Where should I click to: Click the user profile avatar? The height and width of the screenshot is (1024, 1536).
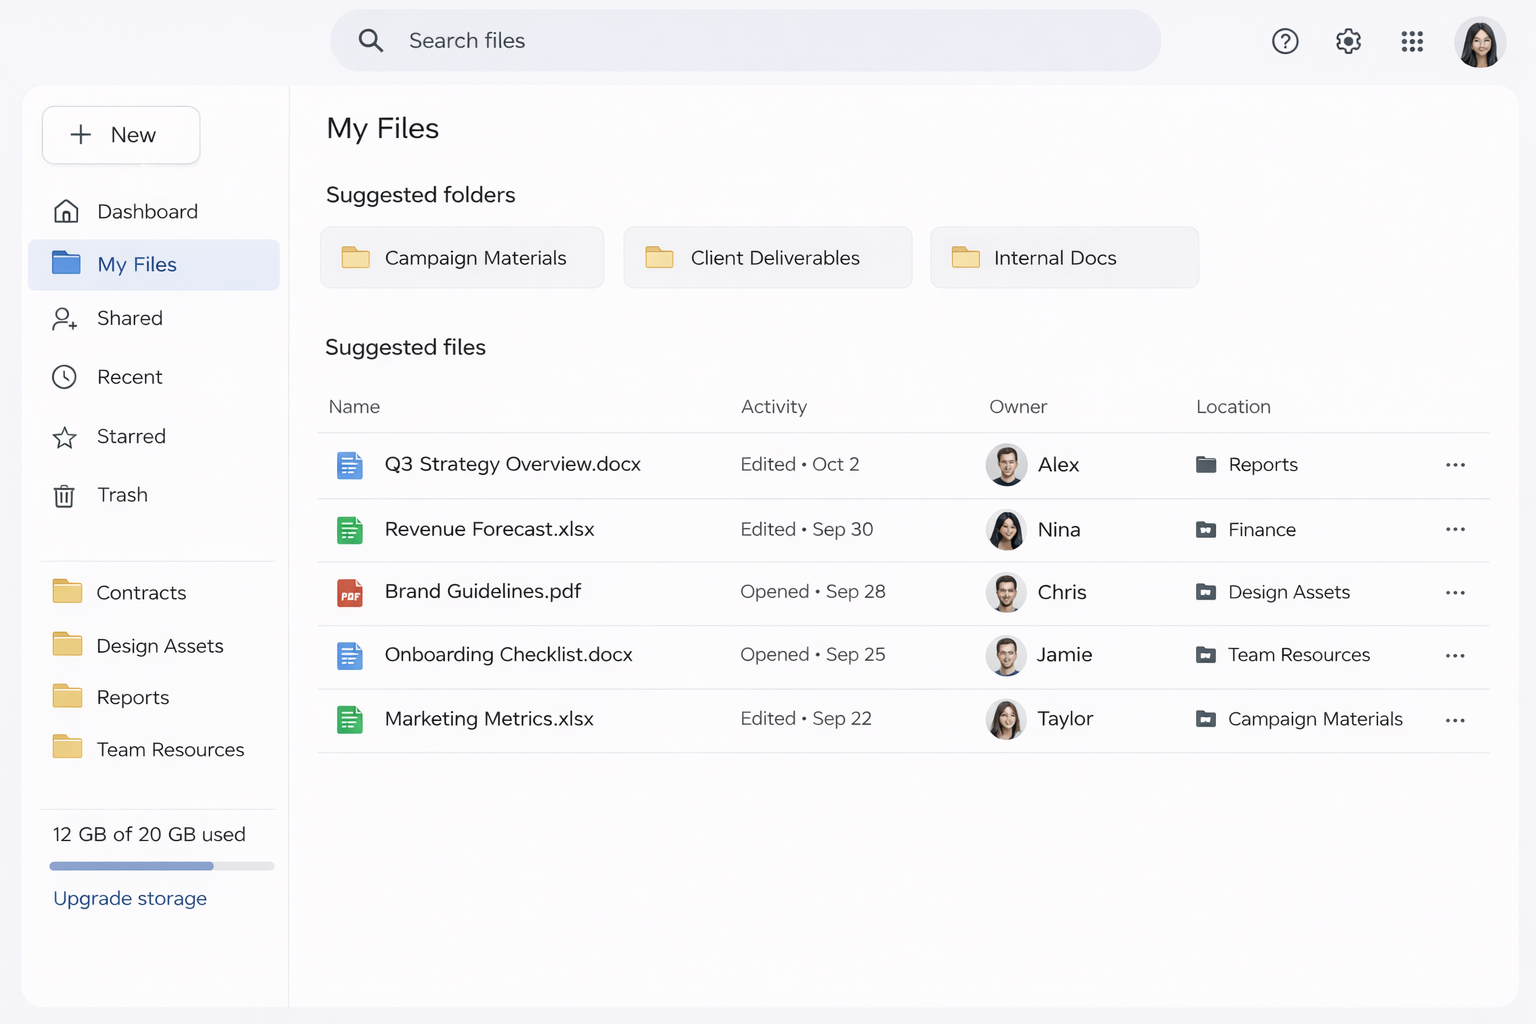(x=1479, y=42)
